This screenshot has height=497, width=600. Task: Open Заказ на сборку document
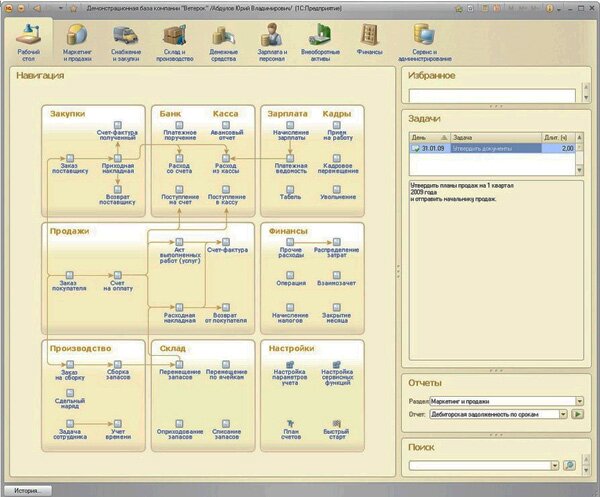[x=70, y=370]
